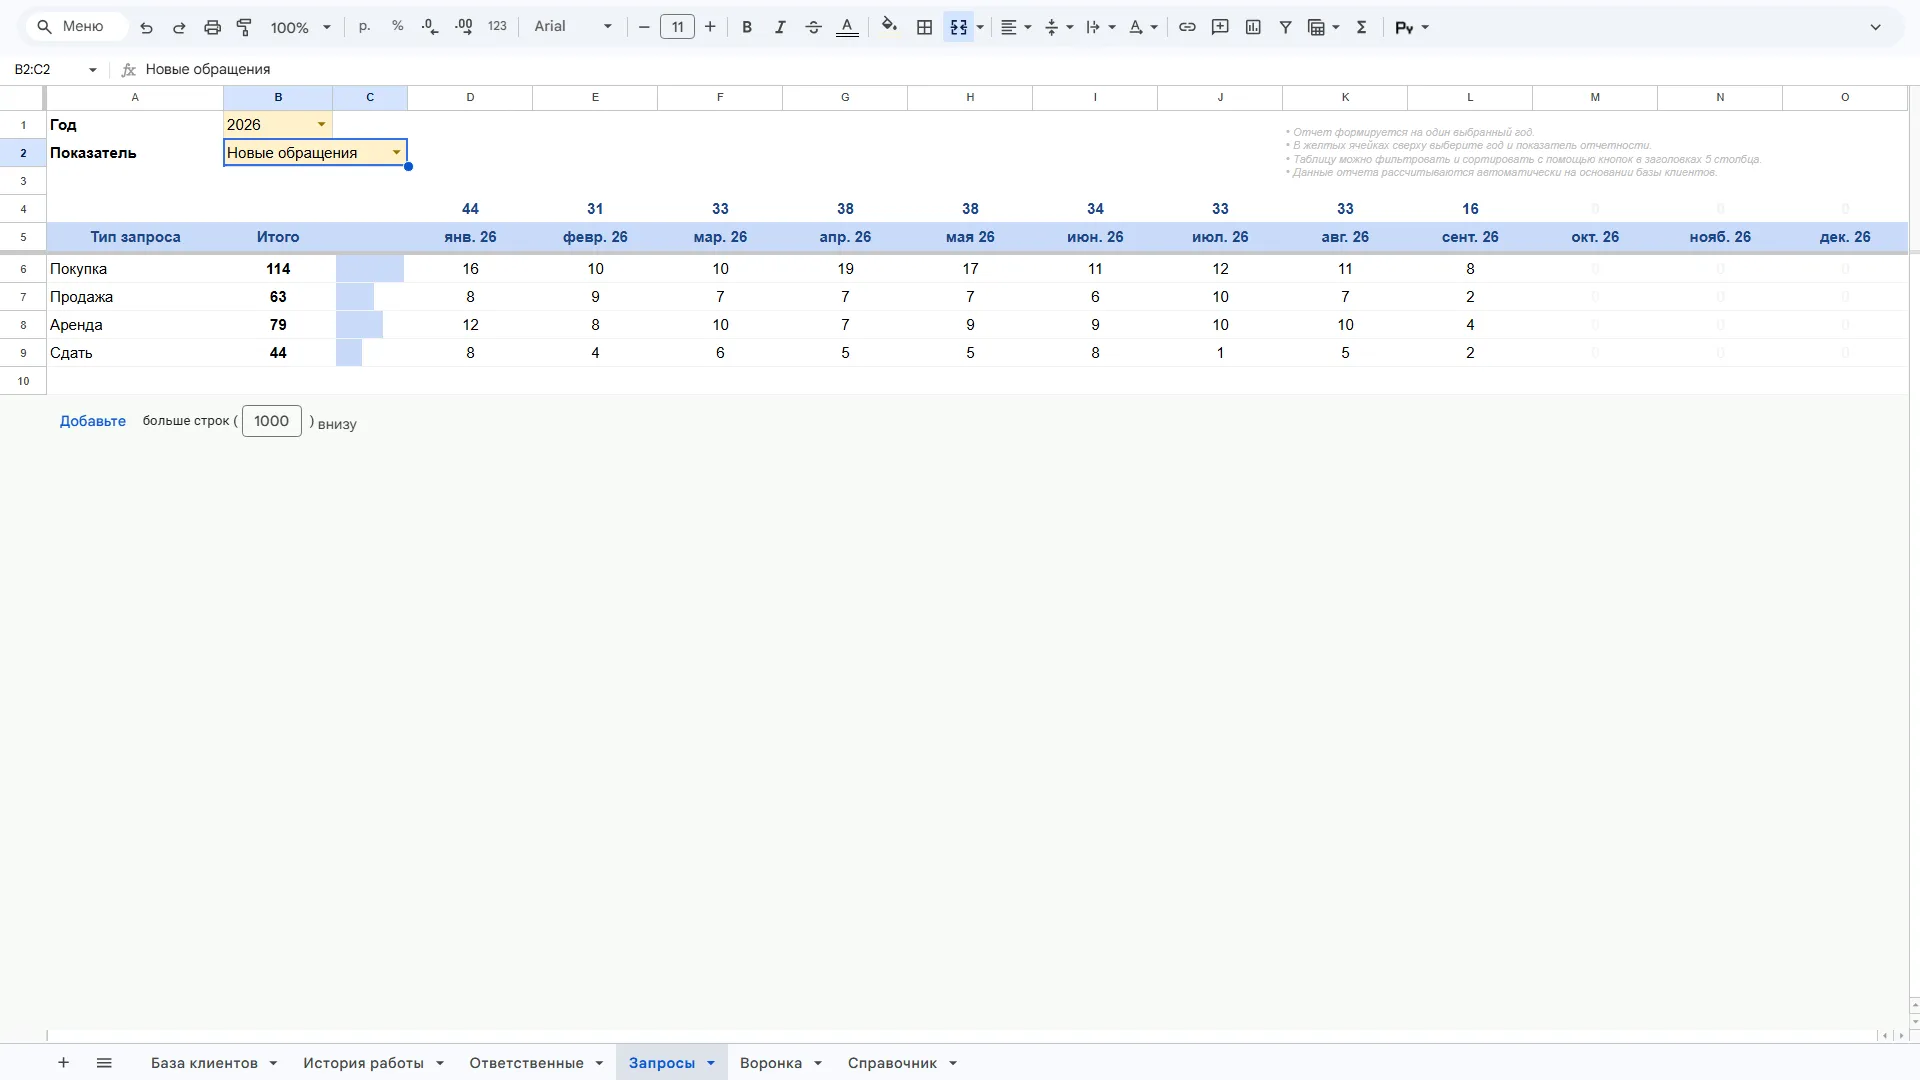Open the cell borders menu
The width and height of the screenshot is (1920, 1080).
[925, 27]
